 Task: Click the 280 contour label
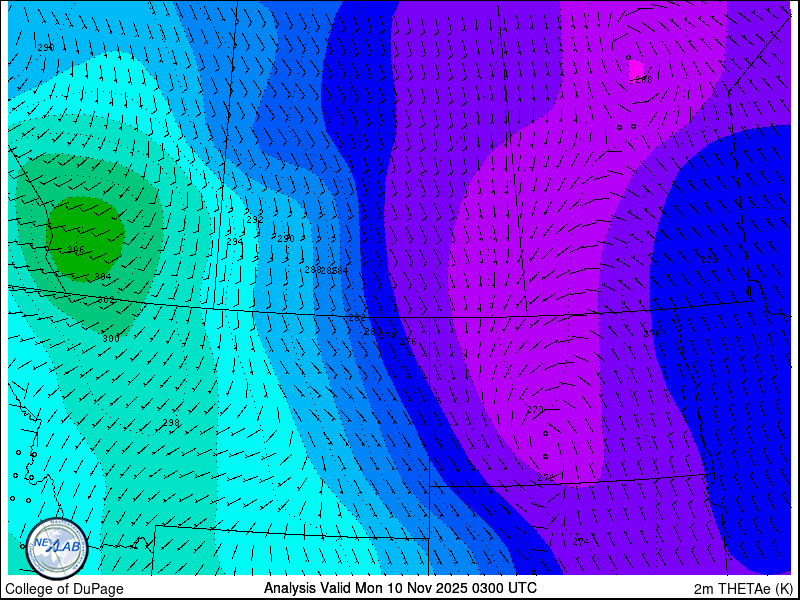(370, 332)
